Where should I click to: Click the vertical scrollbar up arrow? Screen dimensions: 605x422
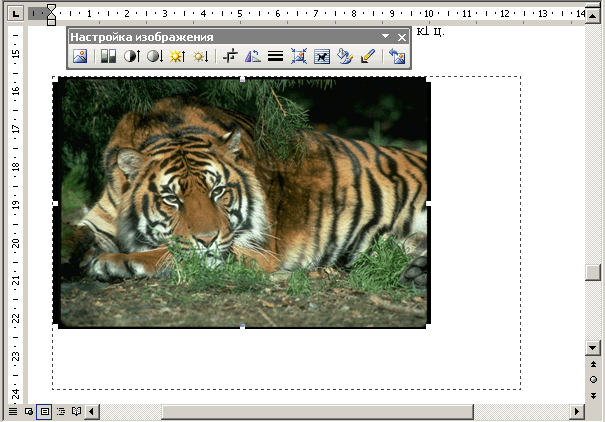tap(593, 15)
